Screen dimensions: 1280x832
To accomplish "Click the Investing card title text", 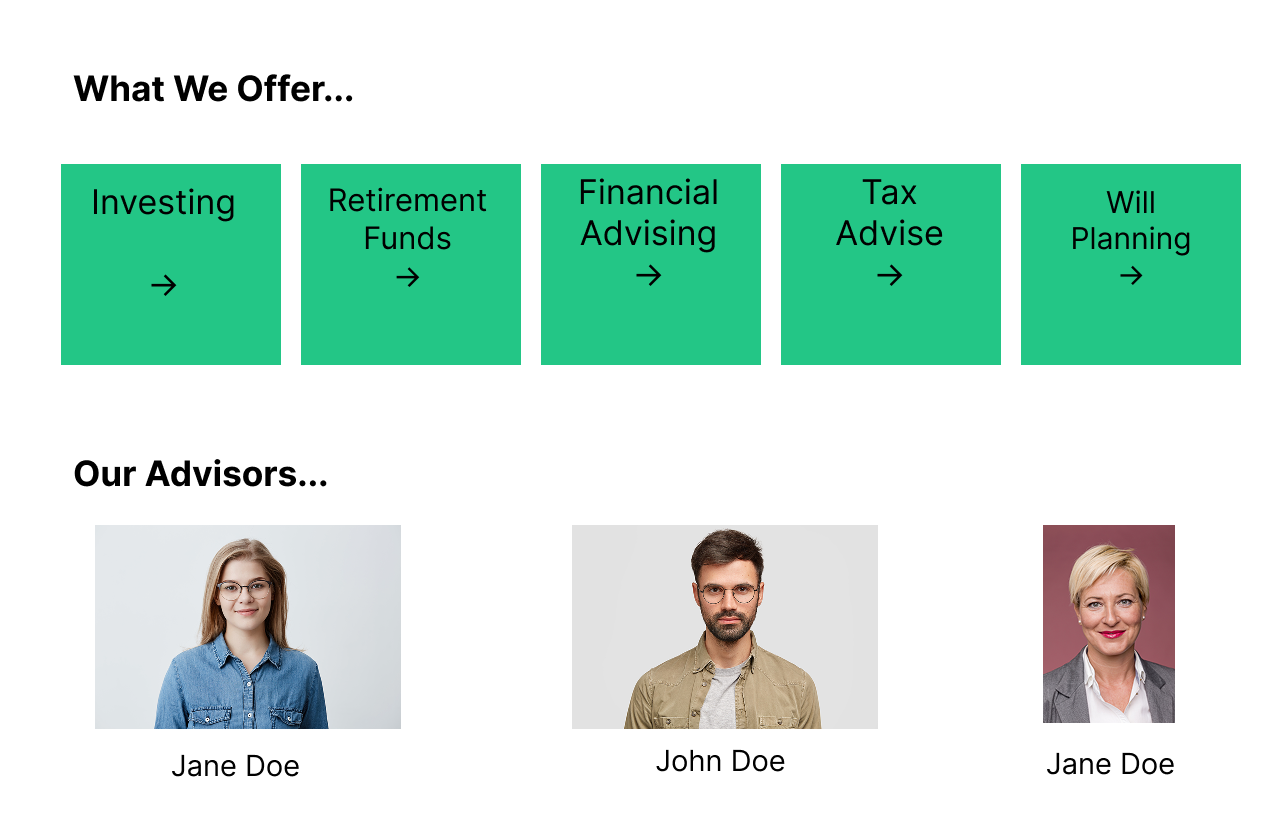I will 163,202.
